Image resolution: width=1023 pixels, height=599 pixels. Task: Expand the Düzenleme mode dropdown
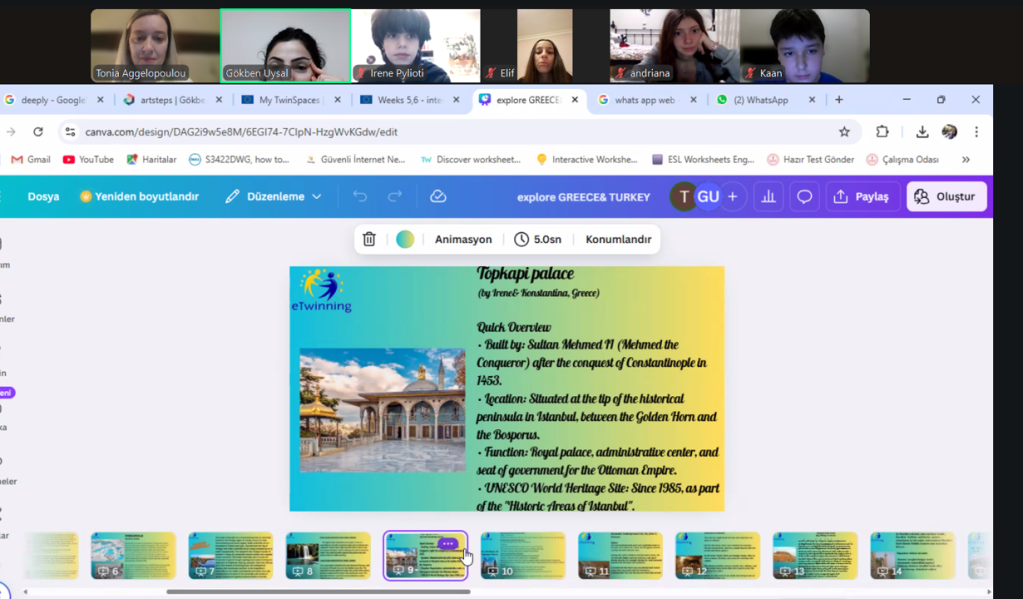click(x=274, y=197)
